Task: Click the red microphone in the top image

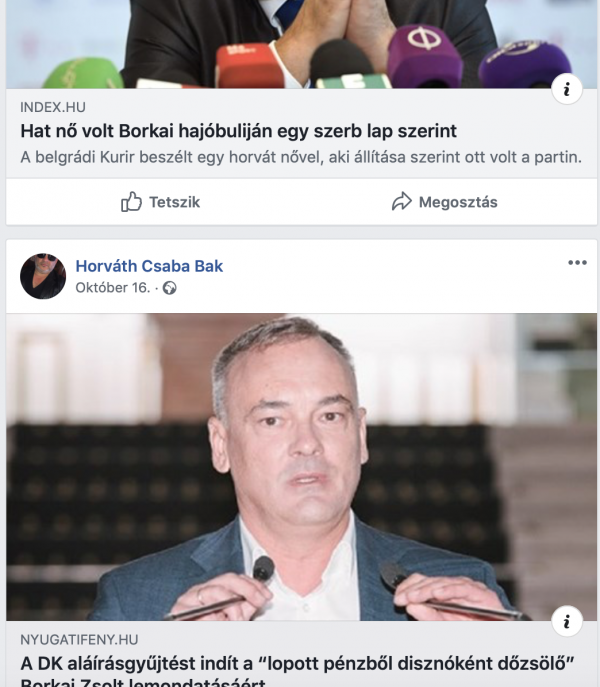Action: [249, 66]
